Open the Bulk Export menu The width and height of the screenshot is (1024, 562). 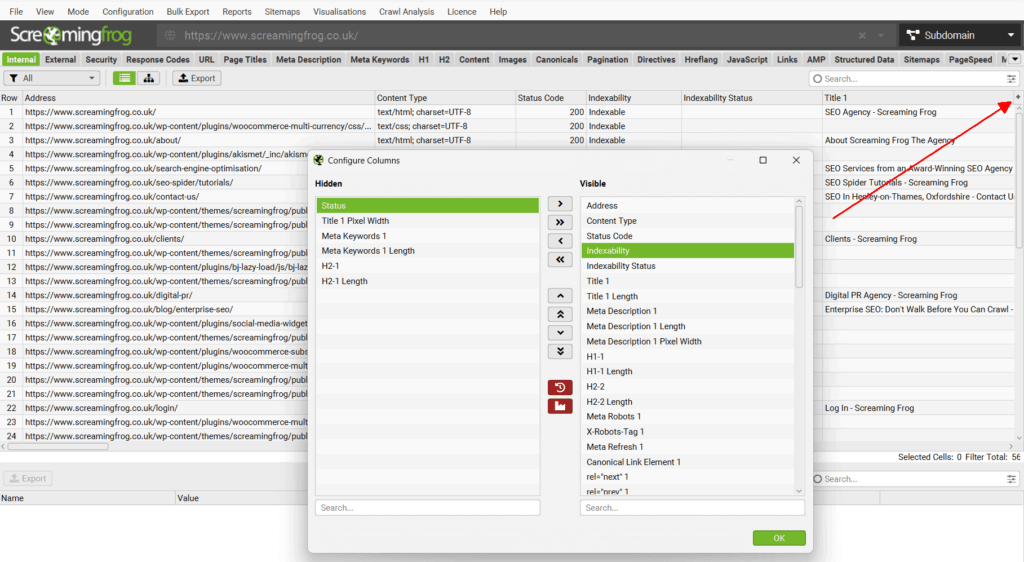[188, 12]
